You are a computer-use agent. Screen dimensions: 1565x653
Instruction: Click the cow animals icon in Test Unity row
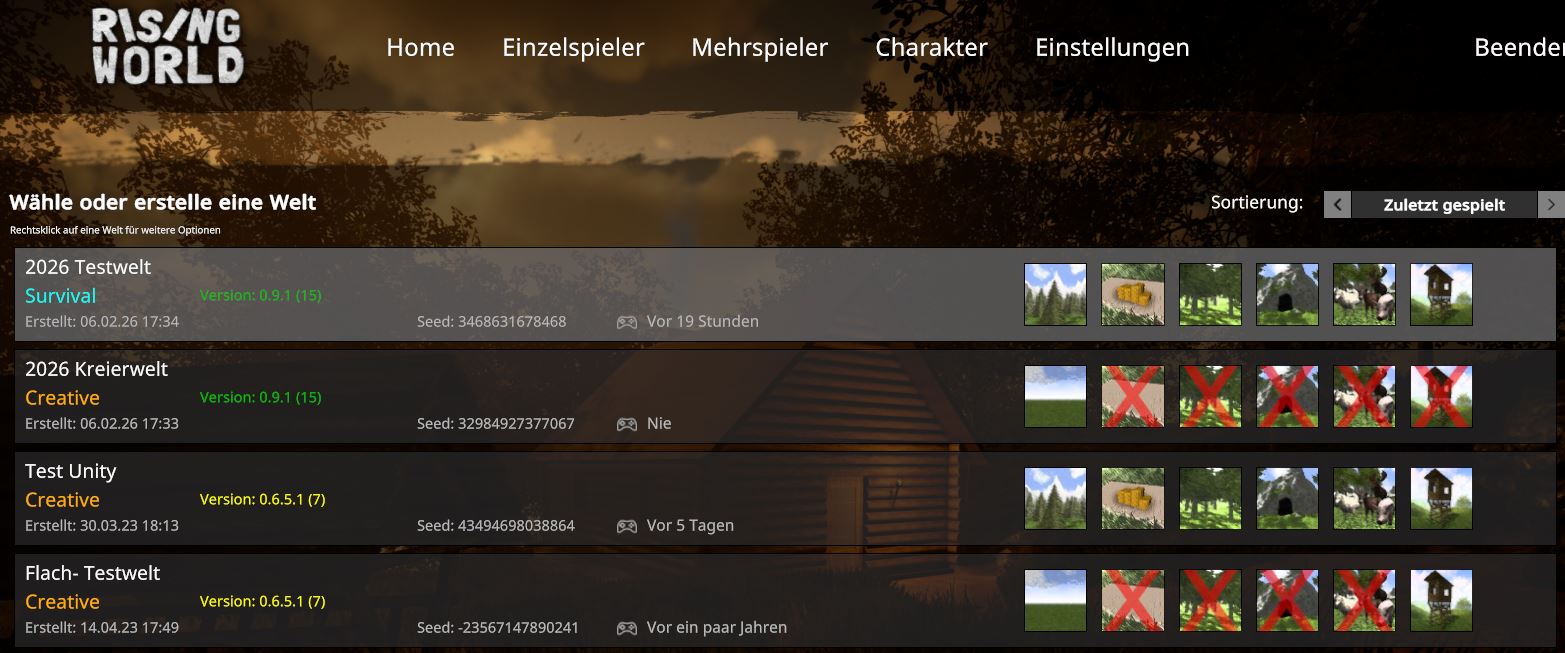click(1365, 498)
